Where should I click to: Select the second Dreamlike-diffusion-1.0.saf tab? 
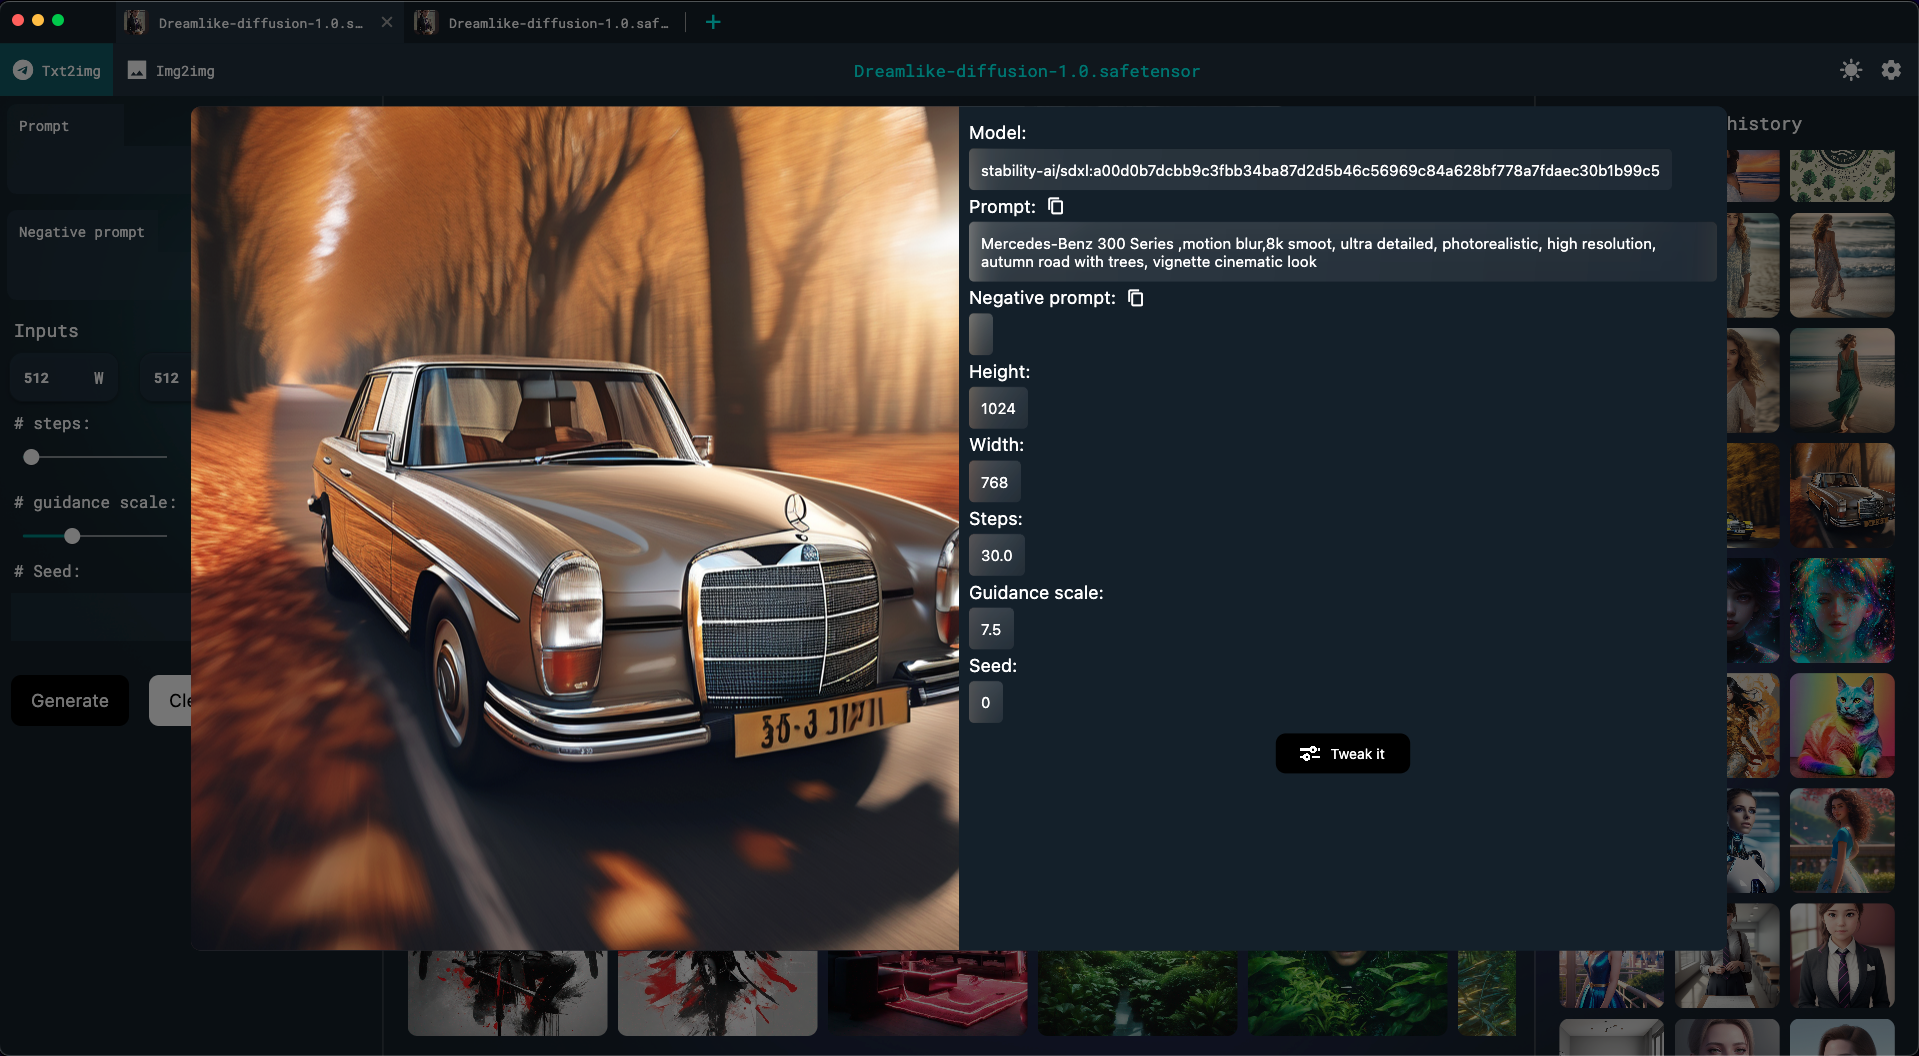pyautogui.click(x=545, y=22)
